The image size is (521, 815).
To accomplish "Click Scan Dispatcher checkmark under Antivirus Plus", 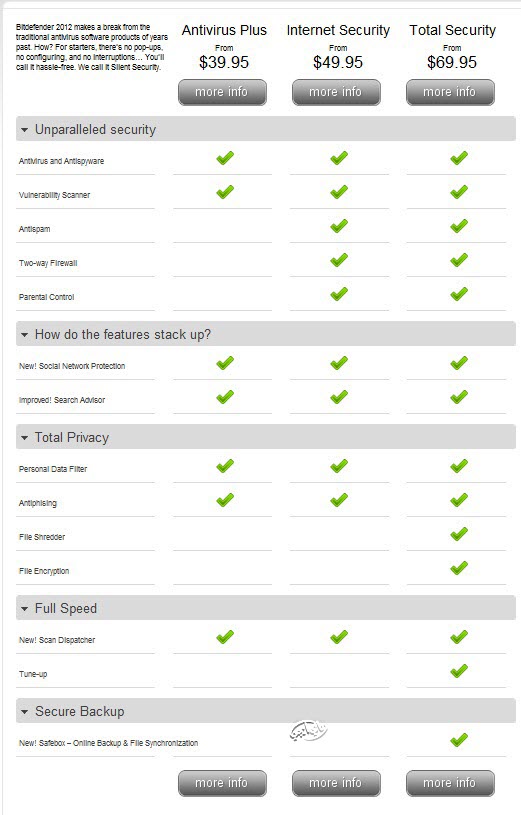I will click(225, 637).
